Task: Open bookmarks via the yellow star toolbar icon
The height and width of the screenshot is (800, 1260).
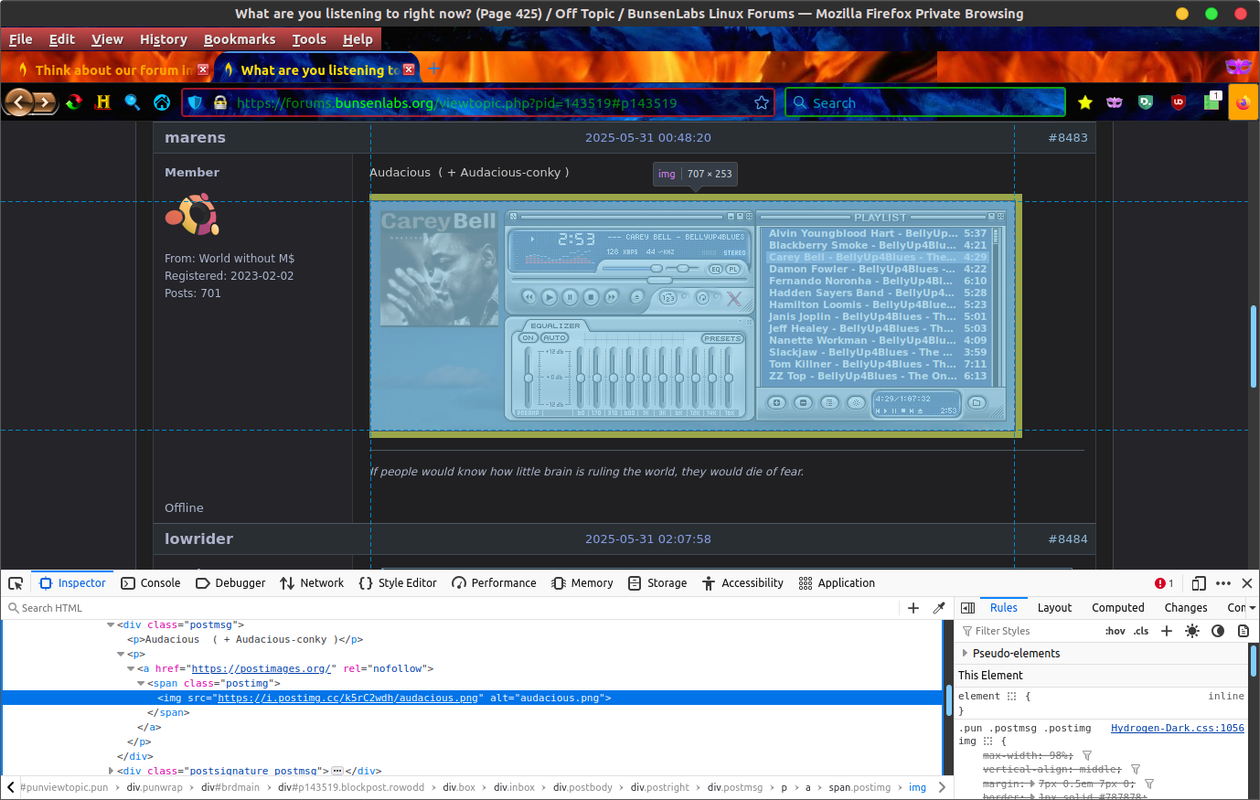Action: pyautogui.click(x=1085, y=102)
